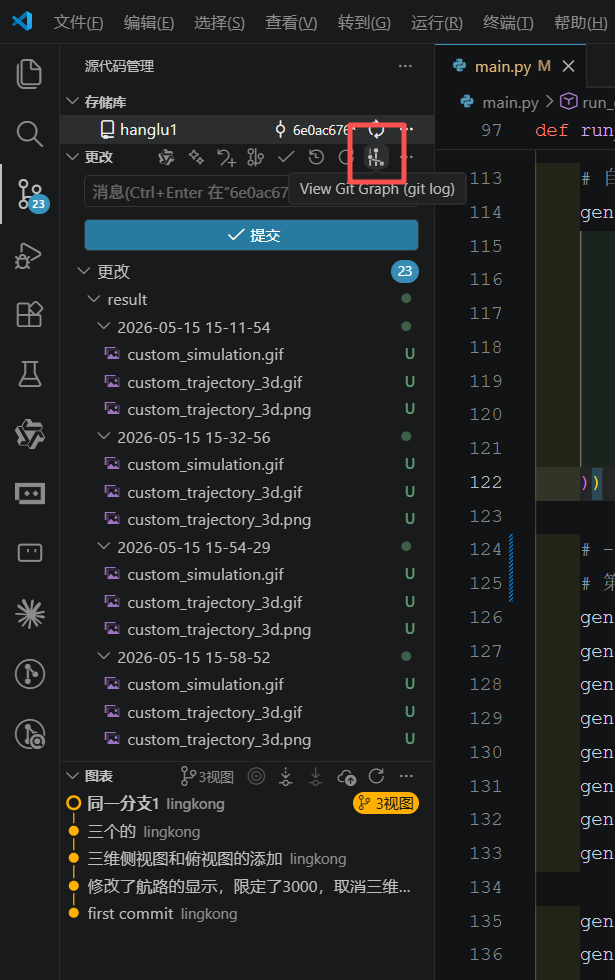This screenshot has height=980, width=615.
Task: Open more actions next to 源代码管理 title
Action: (x=405, y=66)
